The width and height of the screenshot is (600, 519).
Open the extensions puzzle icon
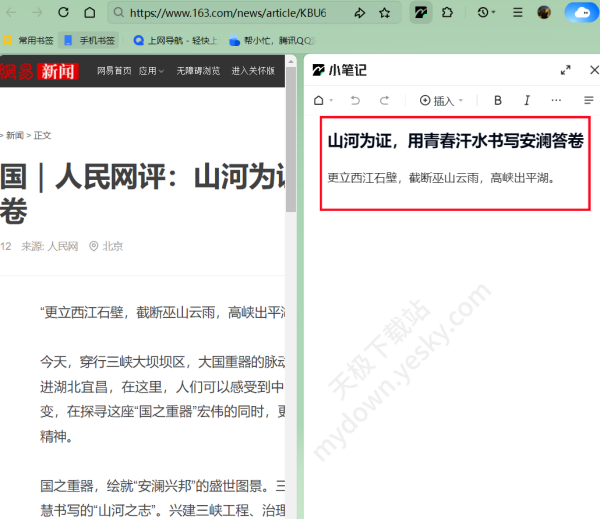pyautogui.click(x=447, y=13)
